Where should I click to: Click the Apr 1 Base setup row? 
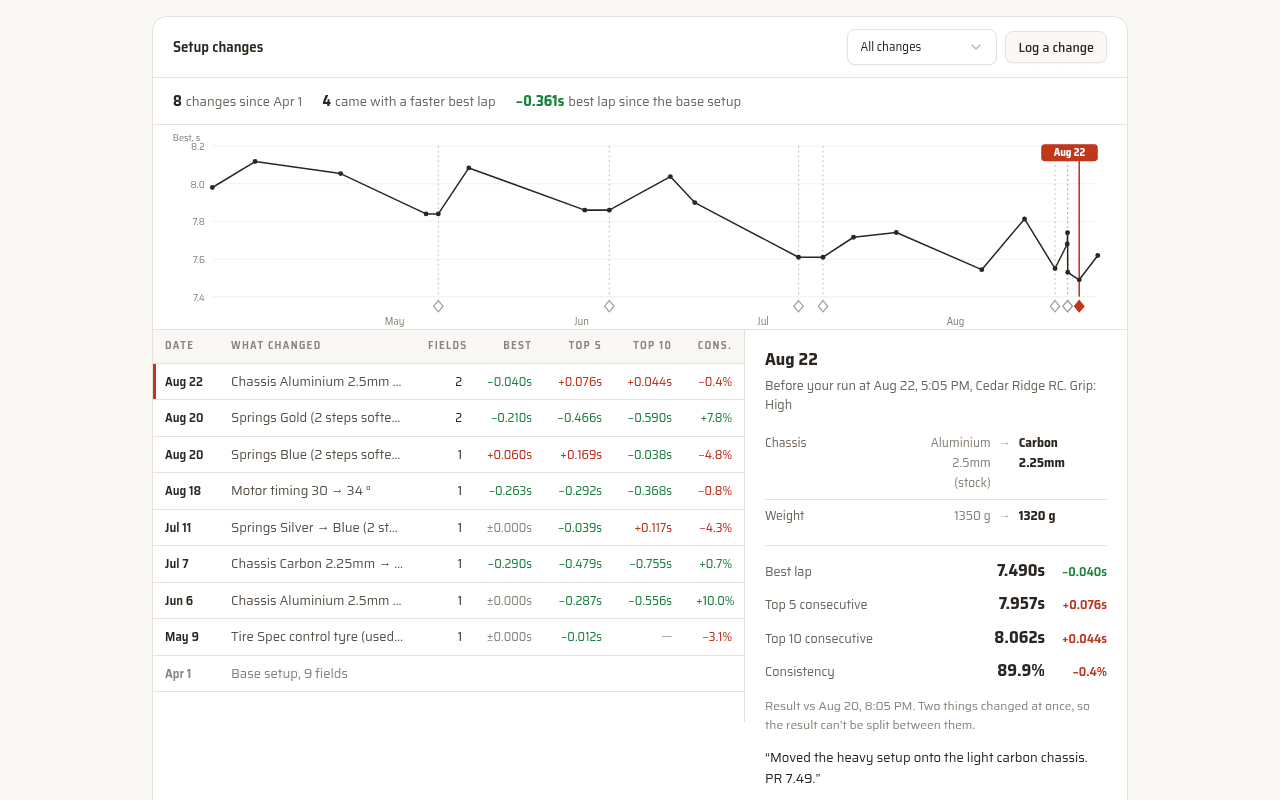449,674
